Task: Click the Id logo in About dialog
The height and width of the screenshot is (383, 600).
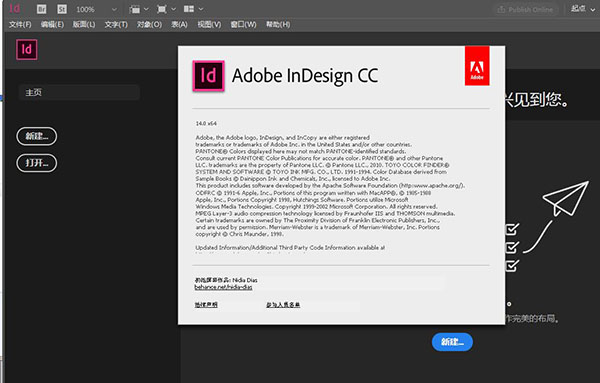Action: [209, 75]
